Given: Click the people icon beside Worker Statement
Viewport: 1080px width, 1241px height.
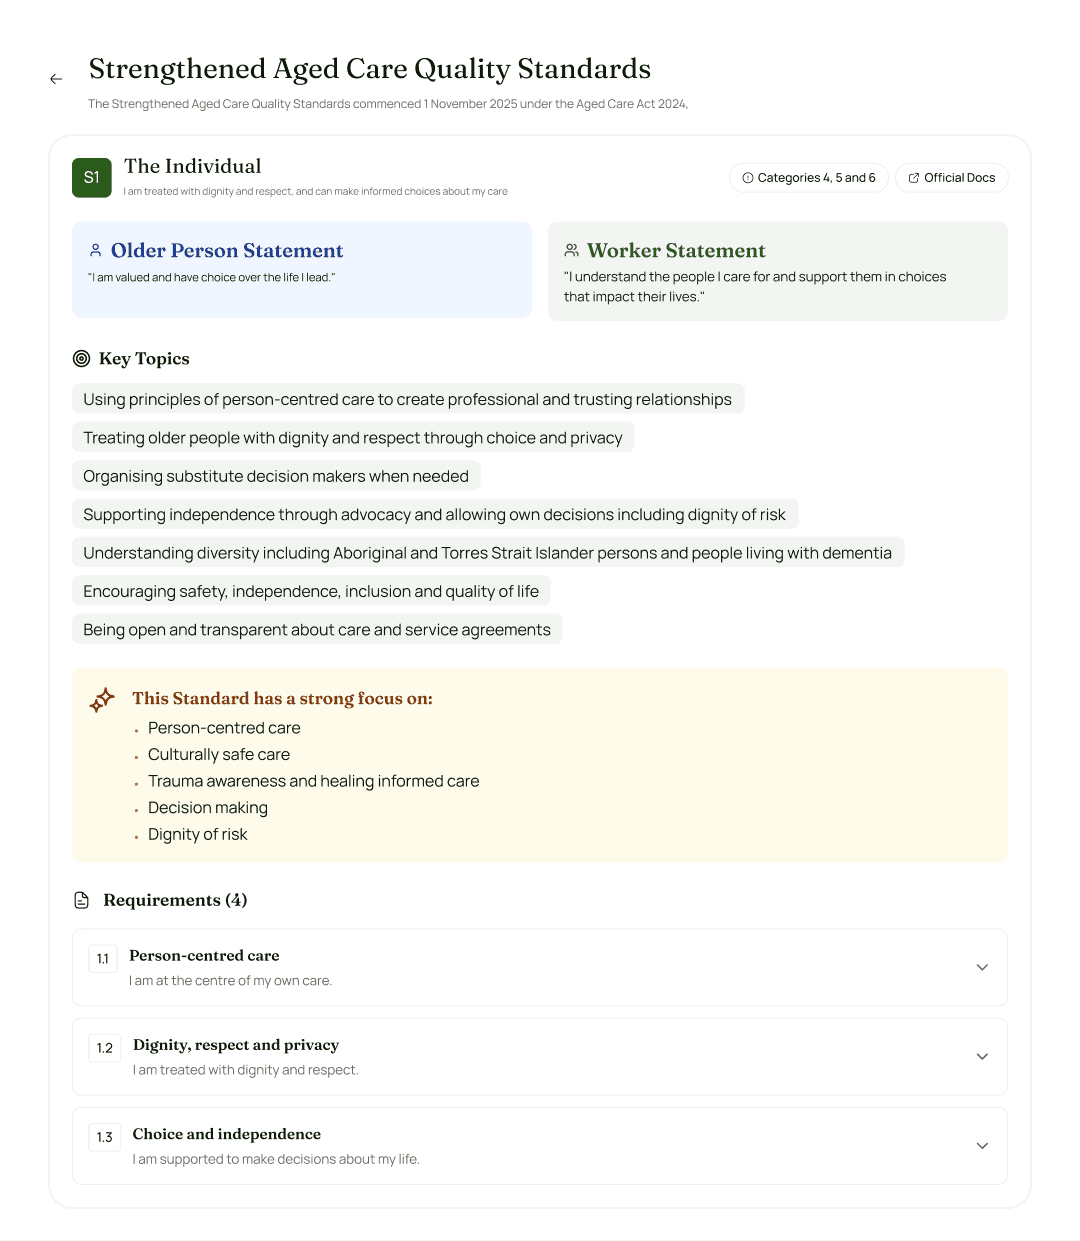Looking at the screenshot, I should pos(571,248).
